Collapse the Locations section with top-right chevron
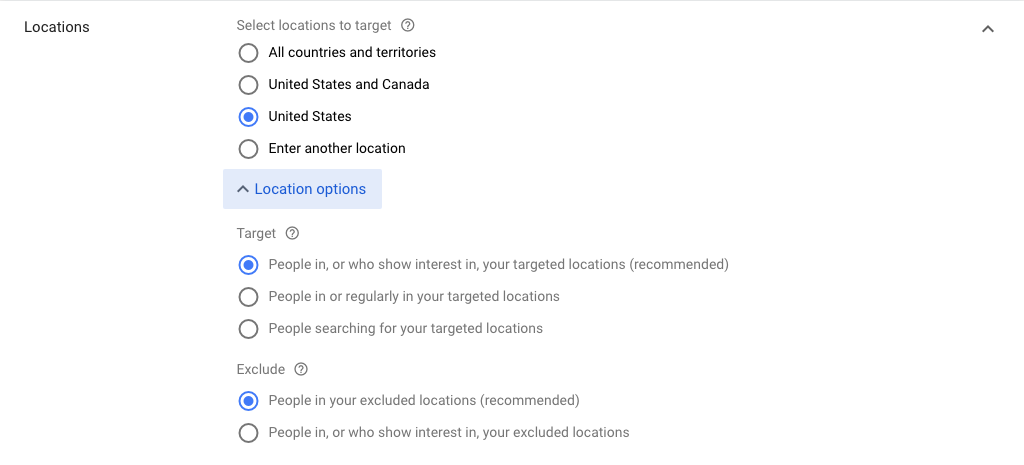The height and width of the screenshot is (465, 1024). coord(988,29)
